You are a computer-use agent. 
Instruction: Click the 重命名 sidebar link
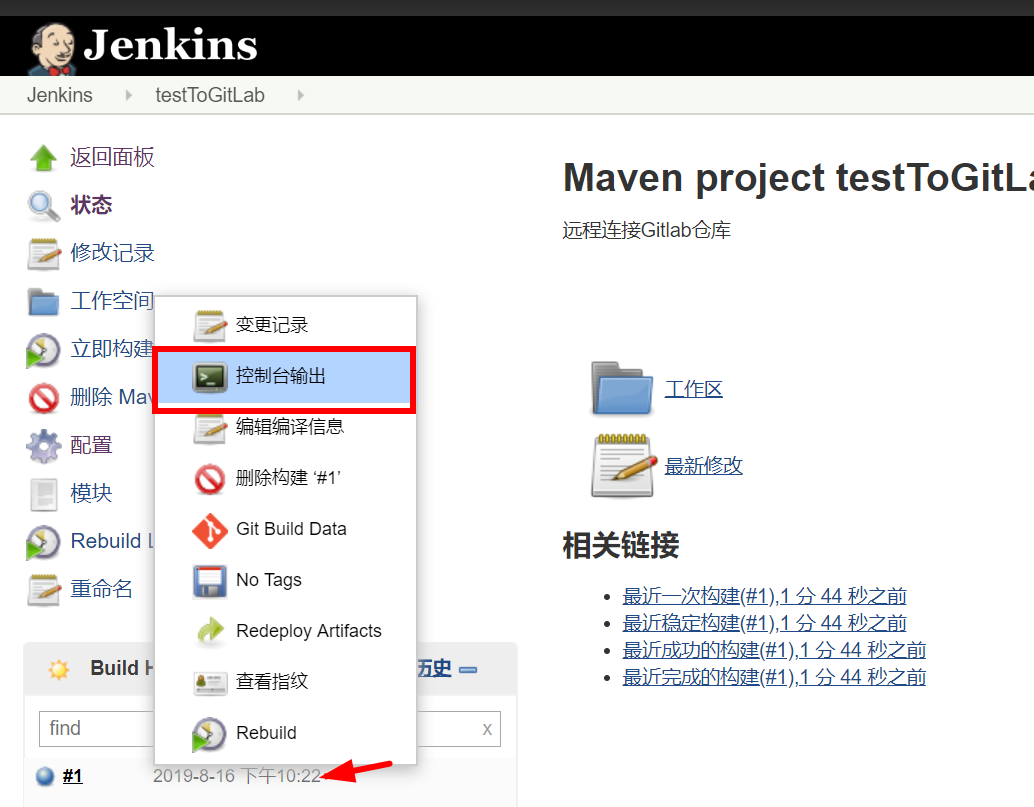coord(102,589)
